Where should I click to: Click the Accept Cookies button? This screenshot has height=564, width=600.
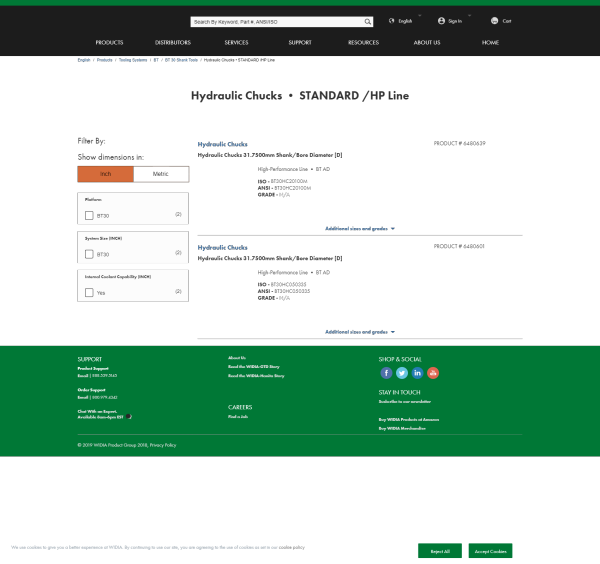pyautogui.click(x=490, y=551)
